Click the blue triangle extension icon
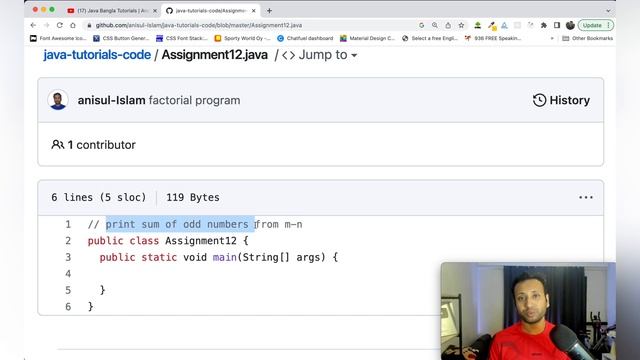Screen dimensions: 640x360 504,25
